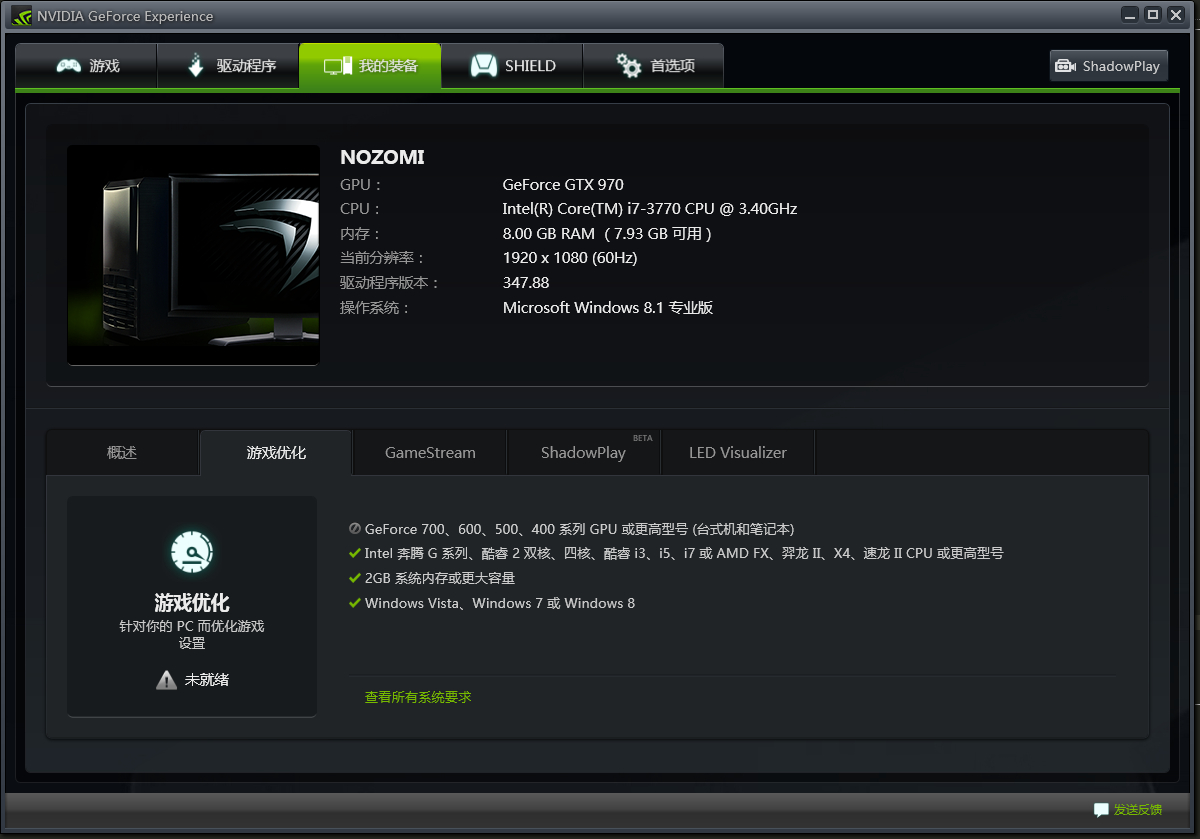This screenshot has height=839, width=1200.
Task: Open the 首选项 preferences tab
Action: tap(653, 66)
